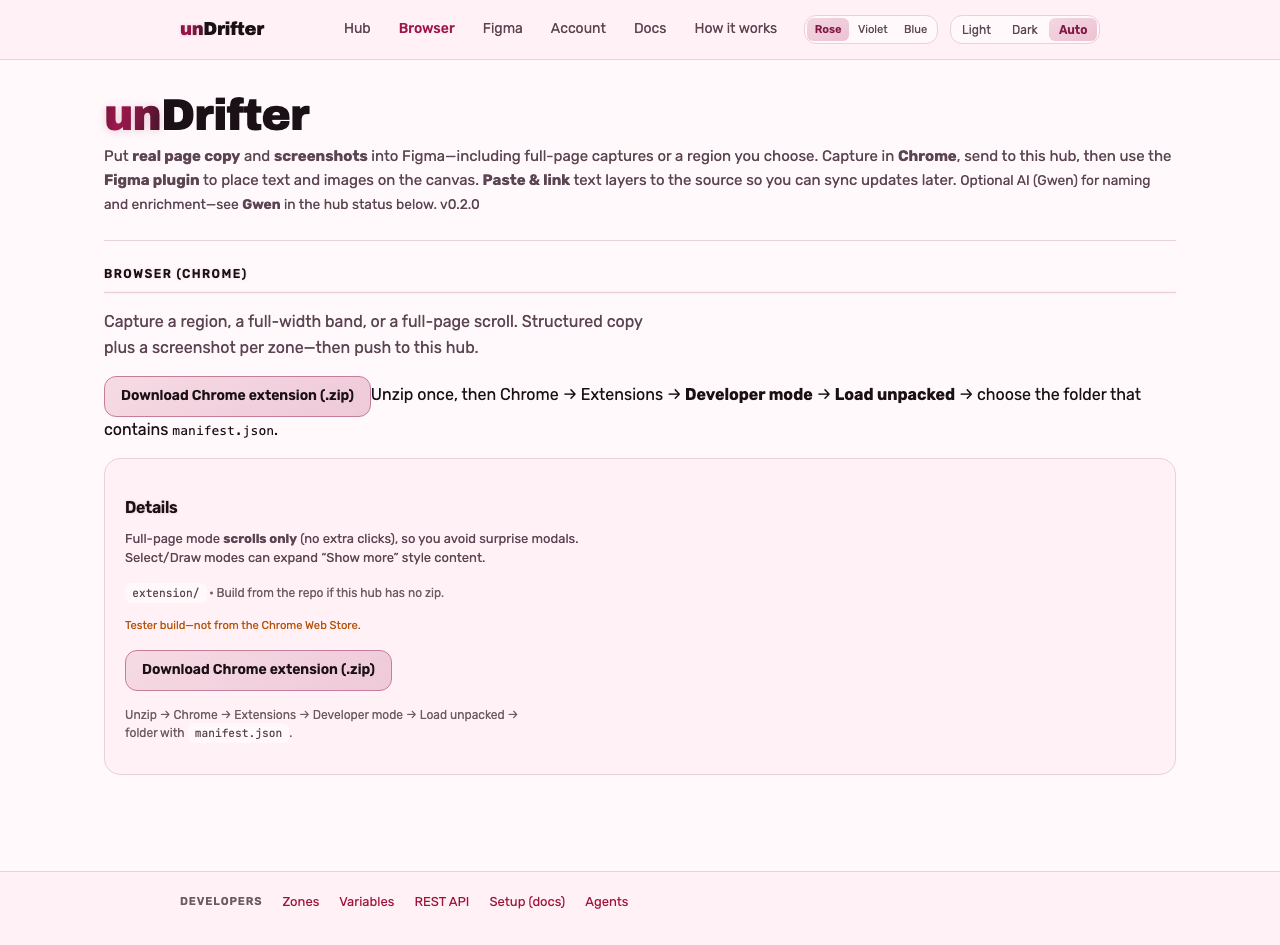Click the top Download Chrome extension button
Screen dimensions: 1280x945
237,396
